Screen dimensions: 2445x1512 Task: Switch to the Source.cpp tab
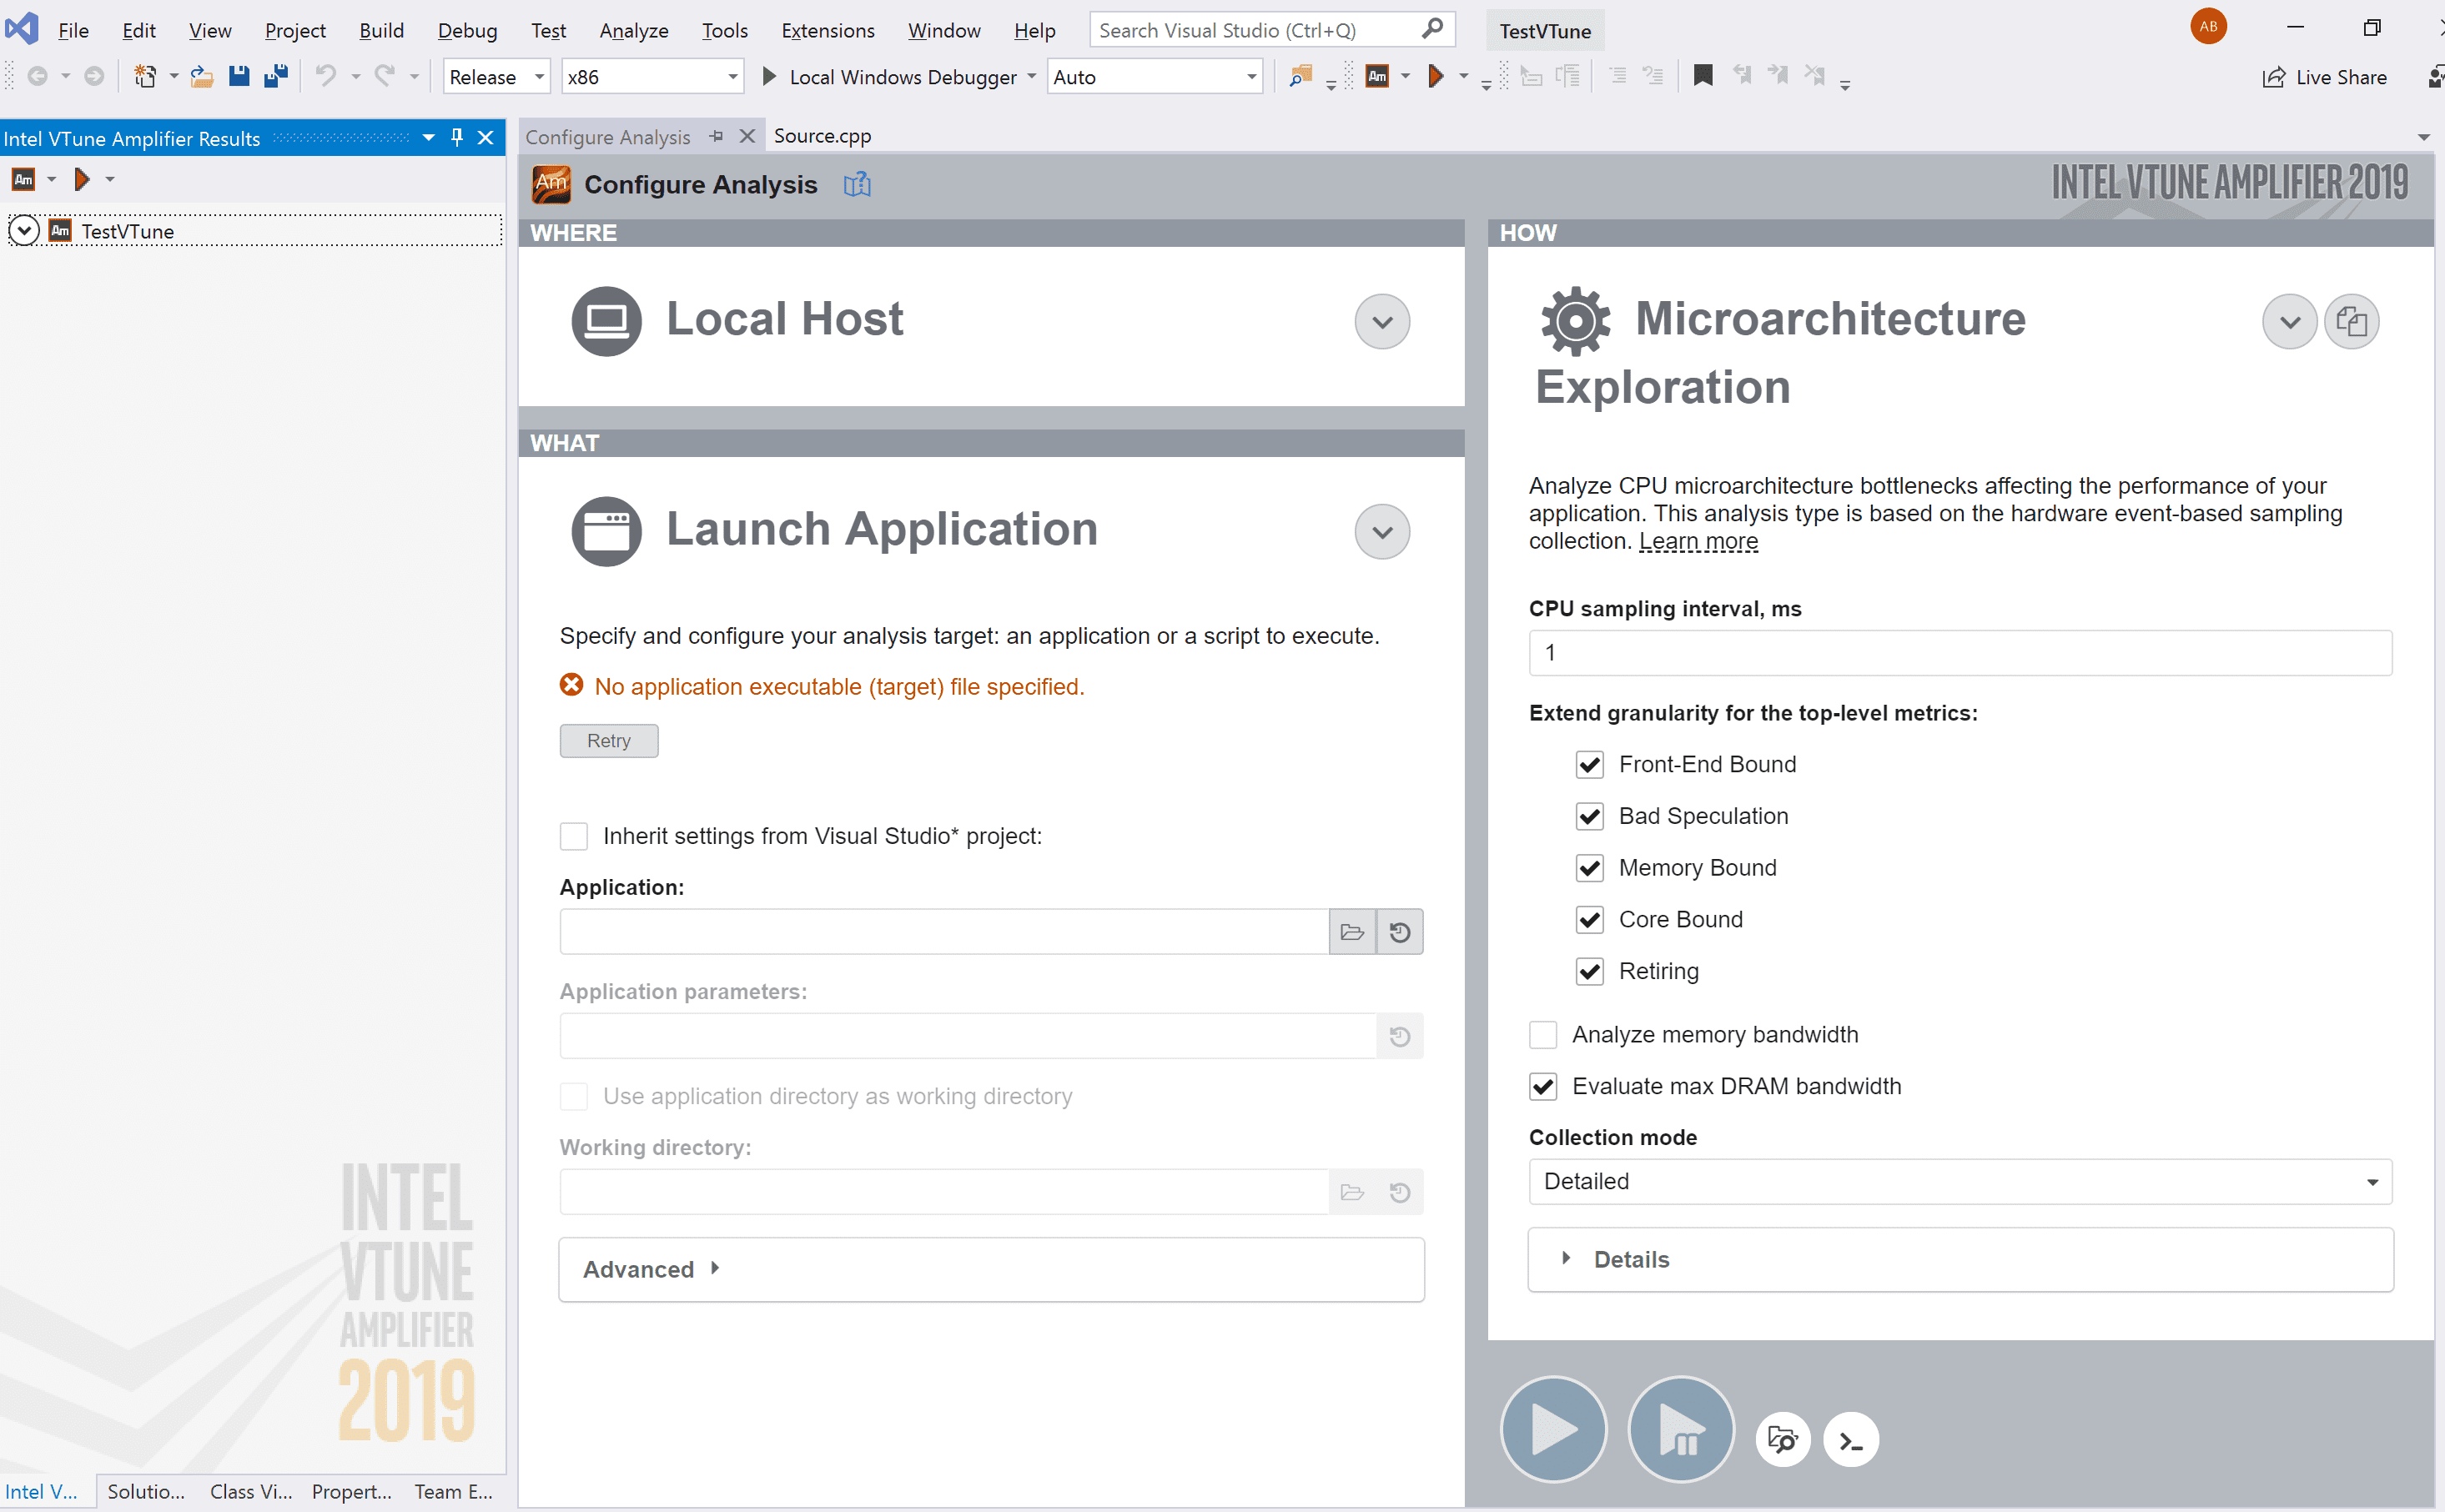(821, 135)
